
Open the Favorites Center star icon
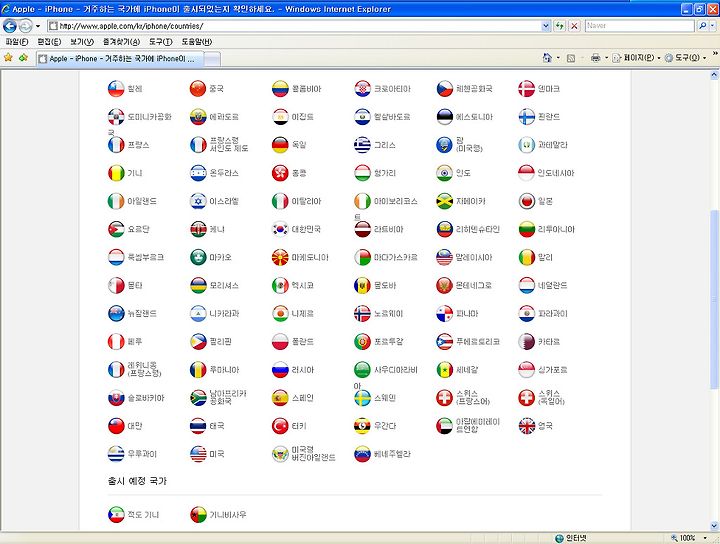pyautogui.click(x=8, y=57)
